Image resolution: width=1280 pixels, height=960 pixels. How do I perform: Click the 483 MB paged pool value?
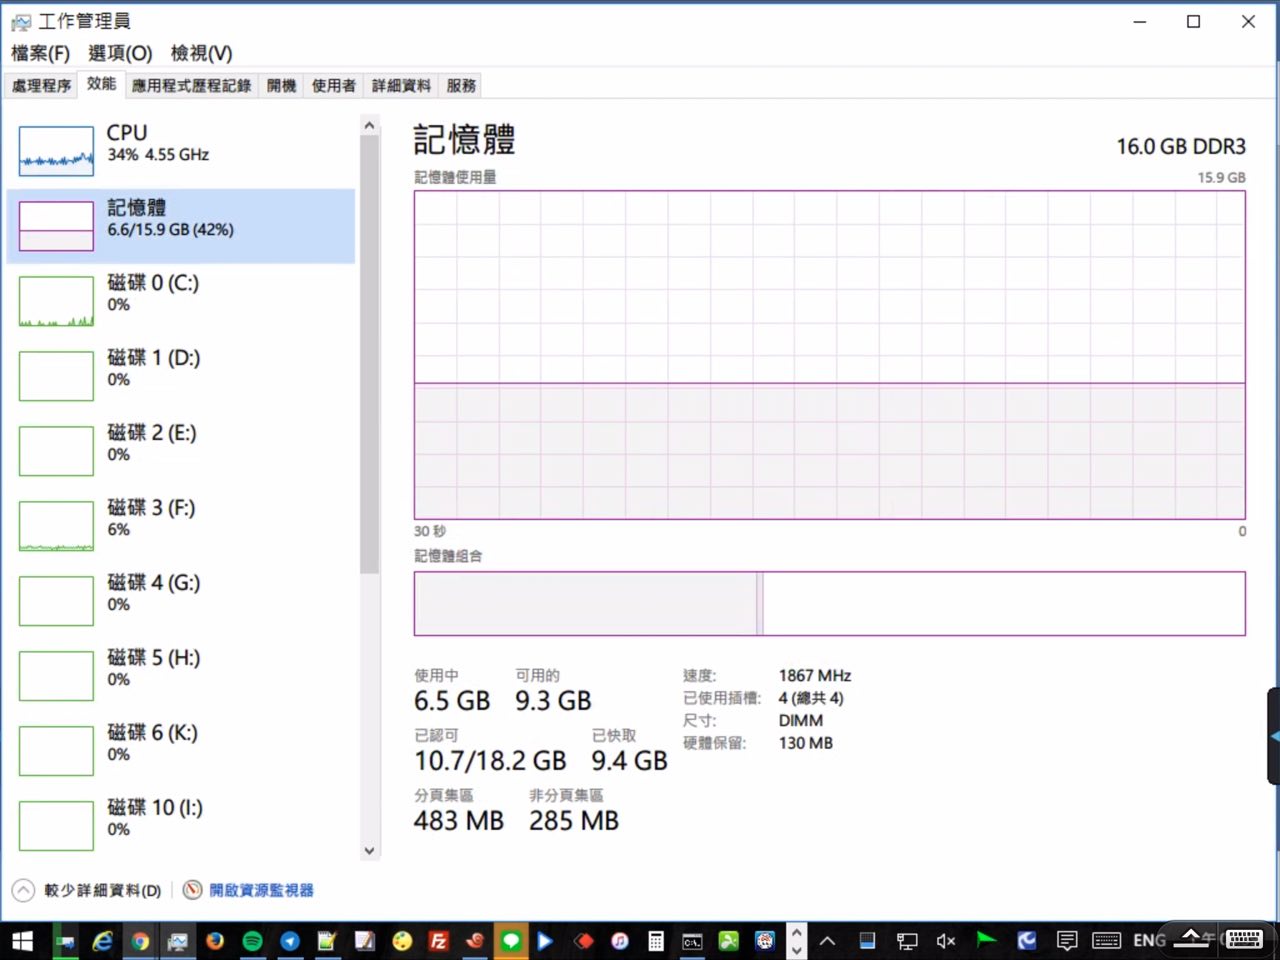coord(459,821)
